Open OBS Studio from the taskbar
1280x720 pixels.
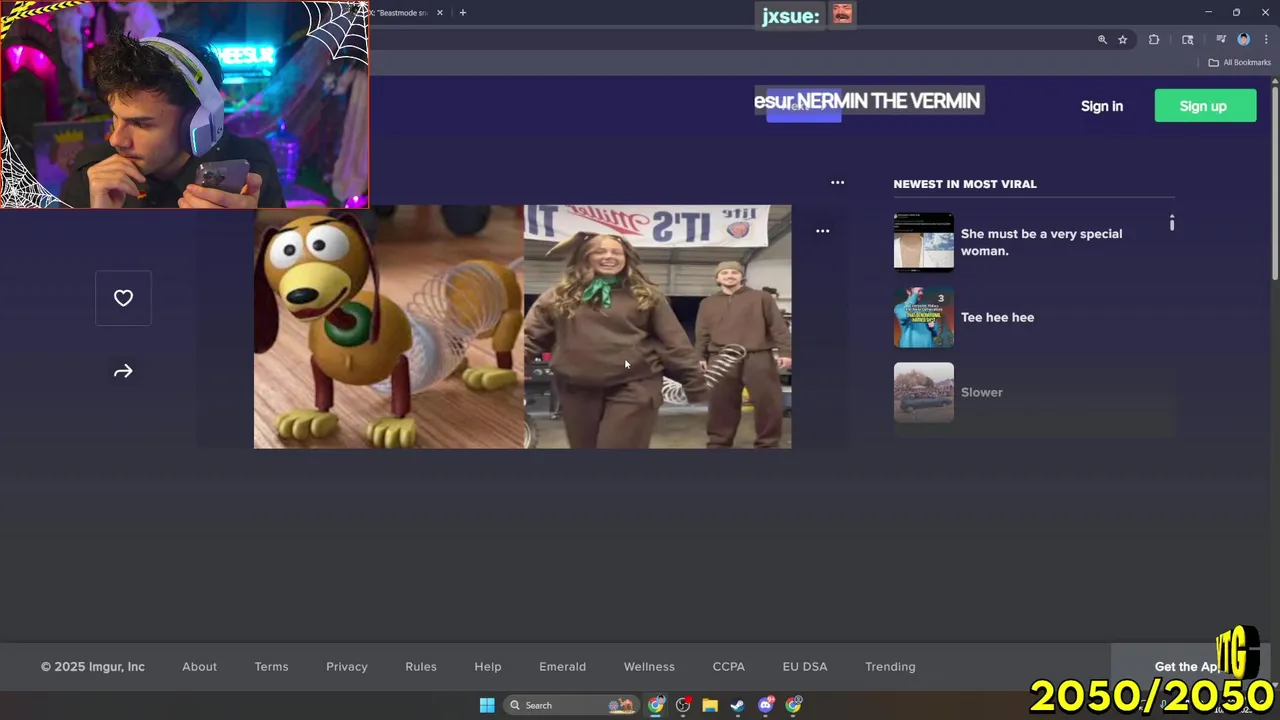(x=683, y=705)
